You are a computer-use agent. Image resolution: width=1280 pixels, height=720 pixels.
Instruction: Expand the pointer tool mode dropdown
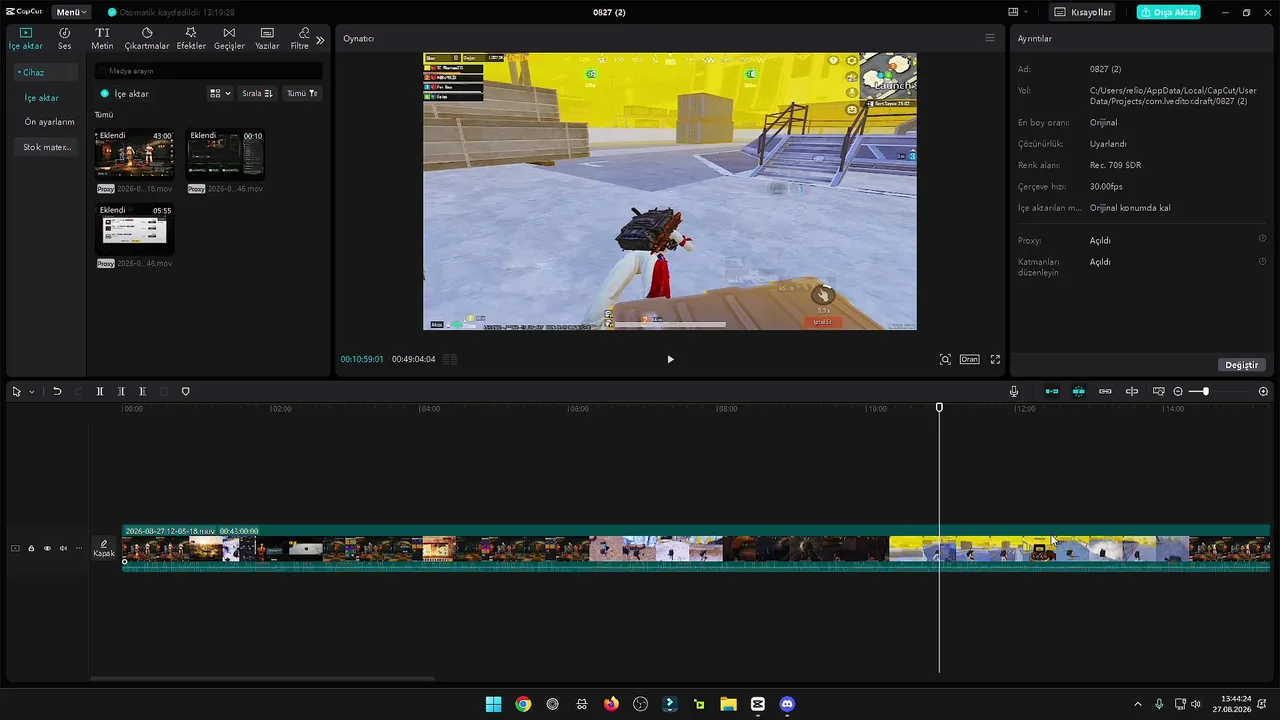pyautogui.click(x=32, y=392)
